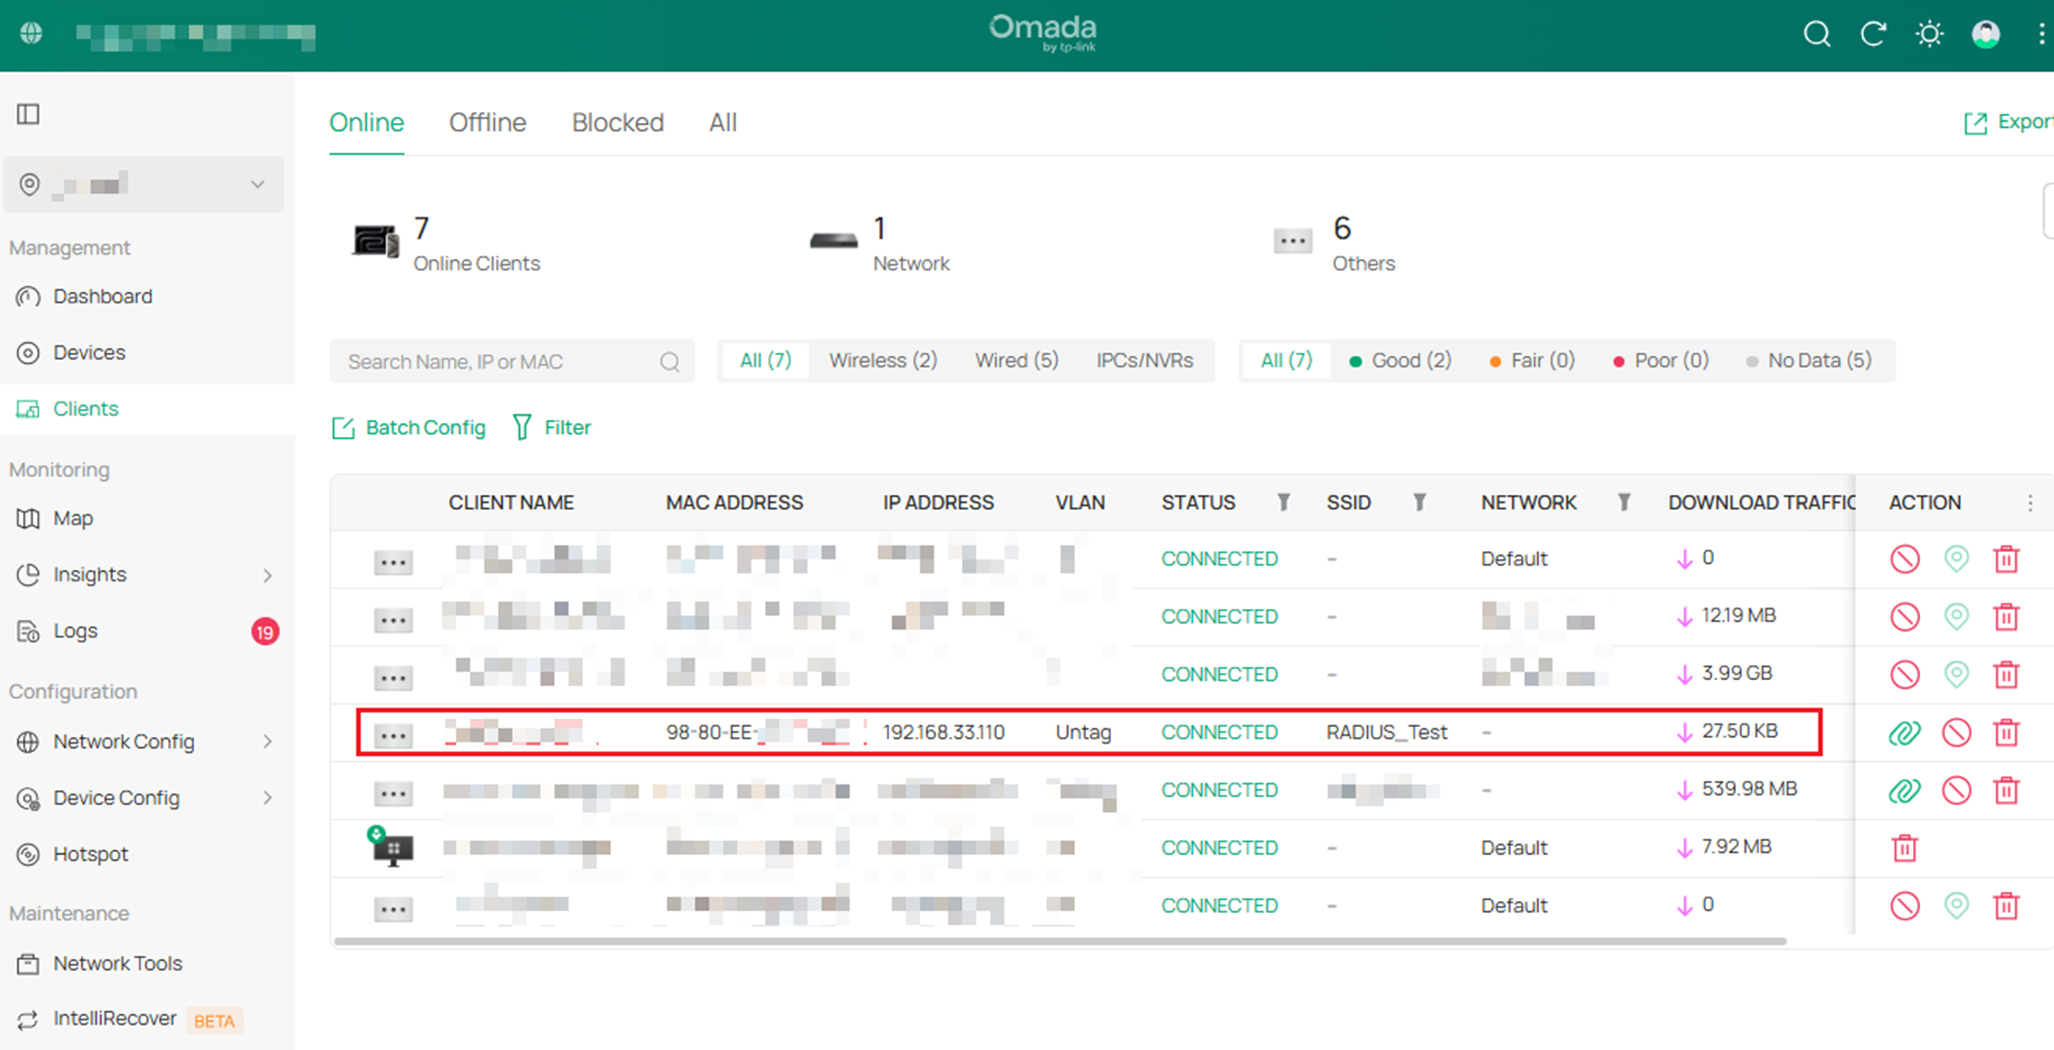Open the link/reconnect action for RADIUS_Test
This screenshot has height=1050, width=2054.
[x=1905, y=732]
